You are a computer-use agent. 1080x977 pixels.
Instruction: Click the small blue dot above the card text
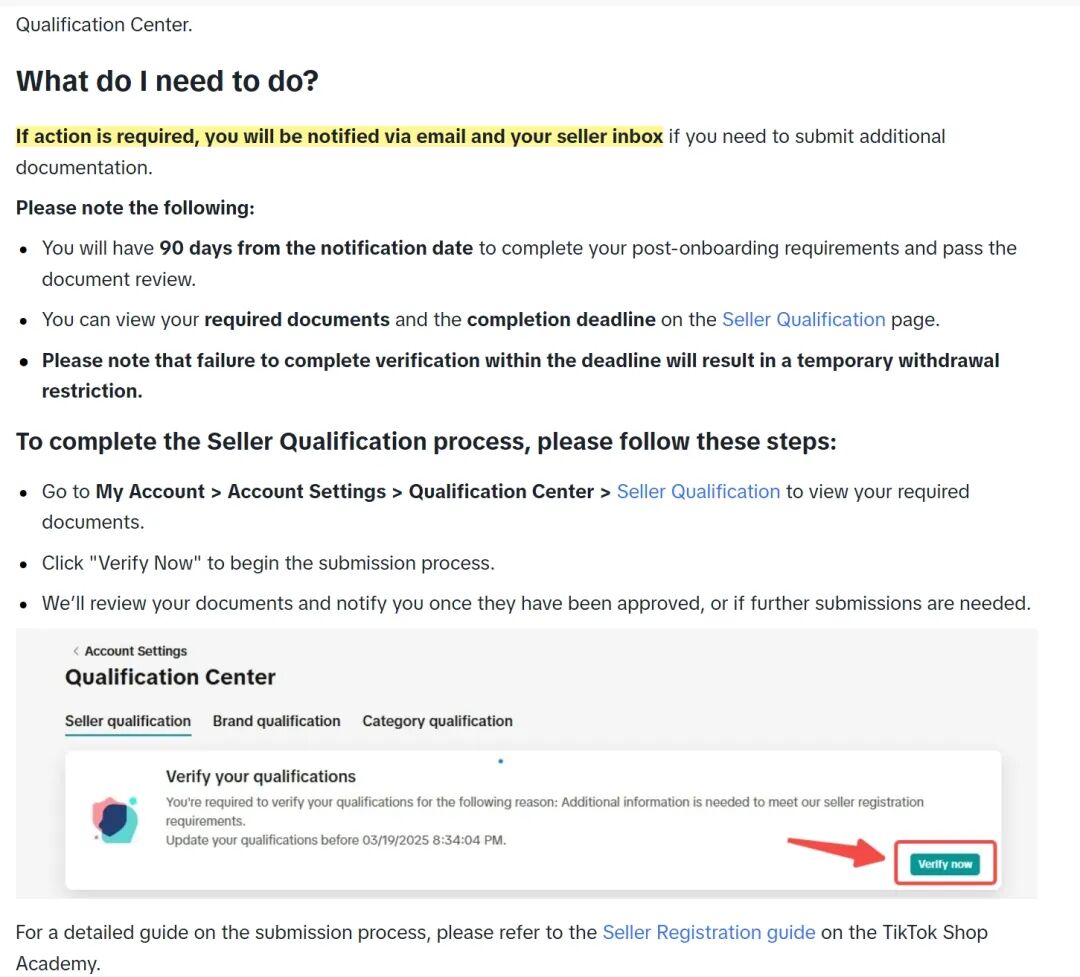pyautogui.click(x=500, y=761)
